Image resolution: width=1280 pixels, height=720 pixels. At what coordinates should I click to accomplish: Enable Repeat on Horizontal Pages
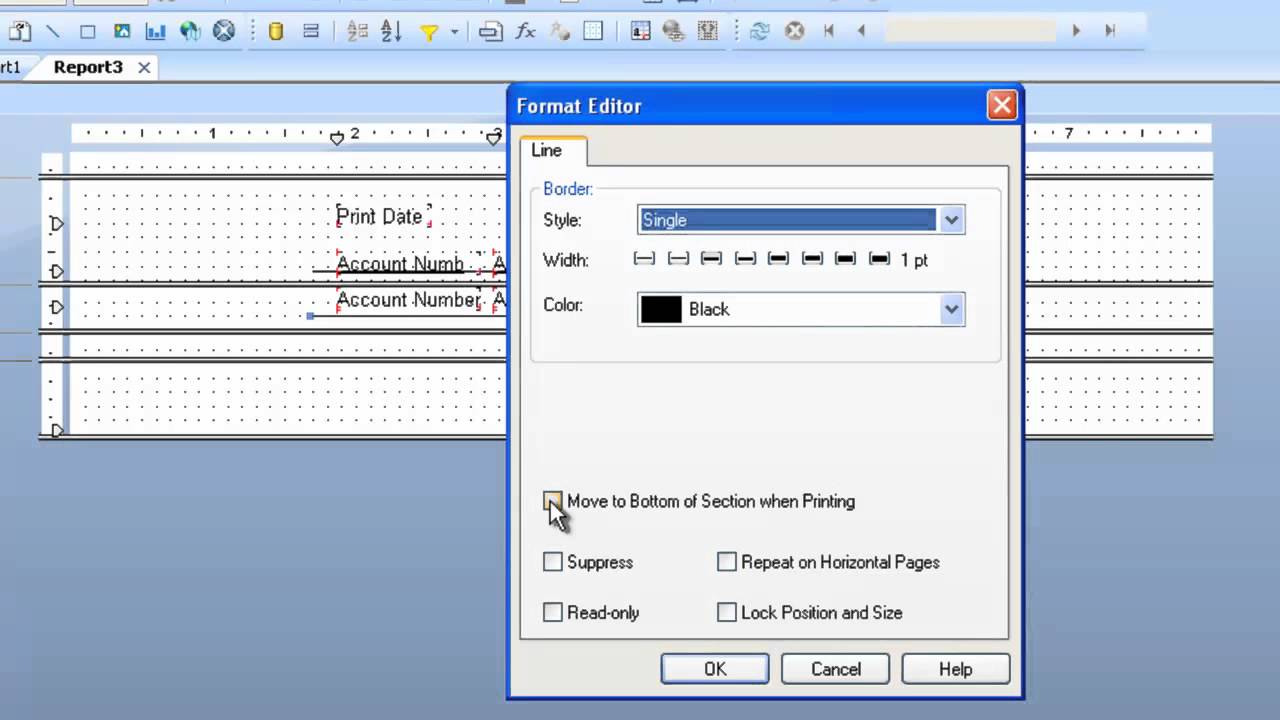[x=727, y=562]
